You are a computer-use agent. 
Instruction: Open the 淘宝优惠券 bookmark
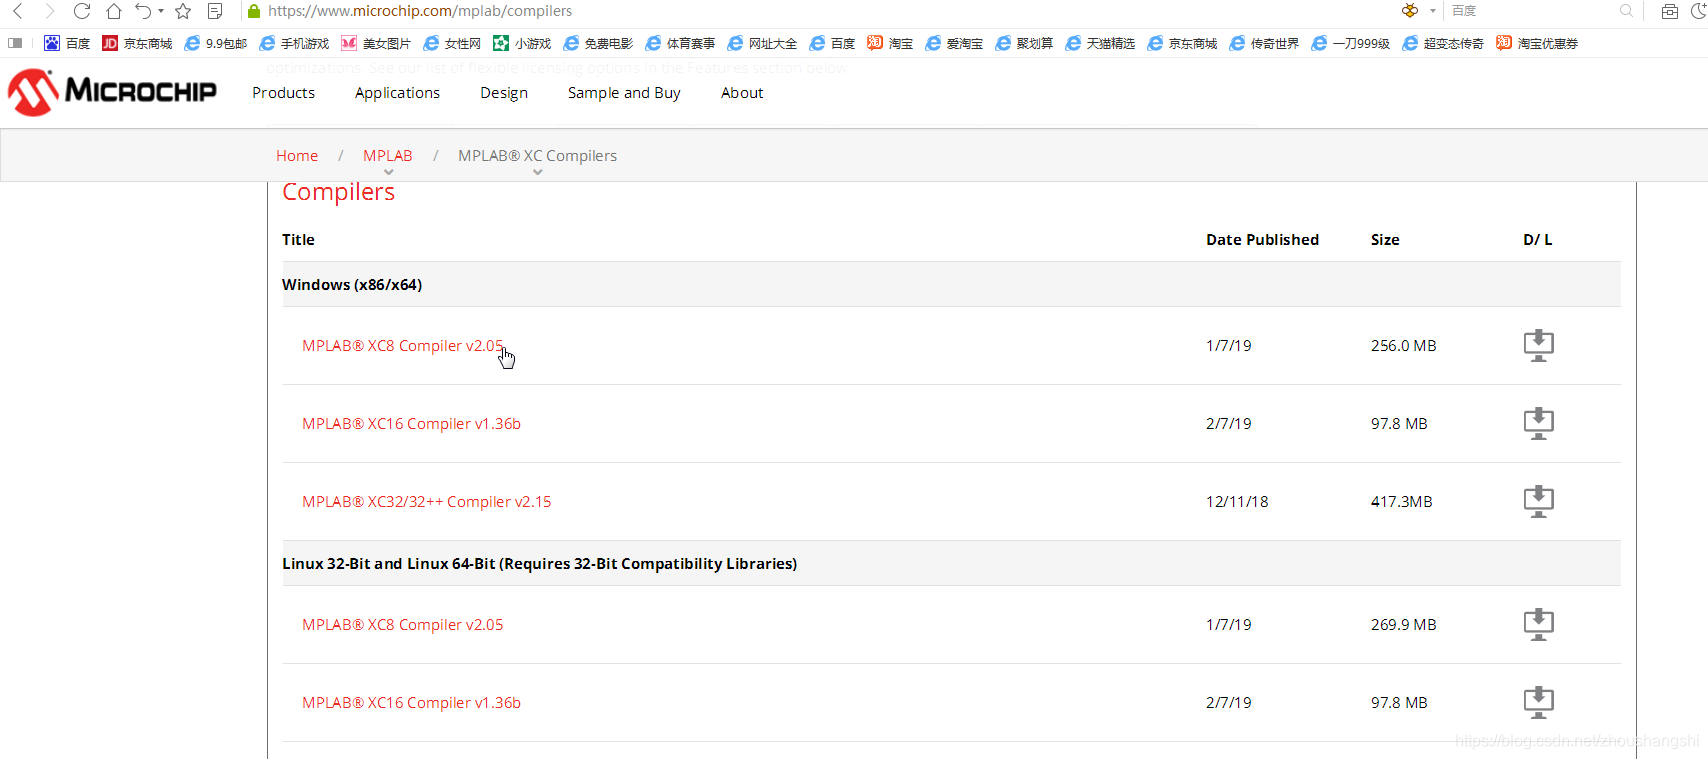coord(1537,43)
